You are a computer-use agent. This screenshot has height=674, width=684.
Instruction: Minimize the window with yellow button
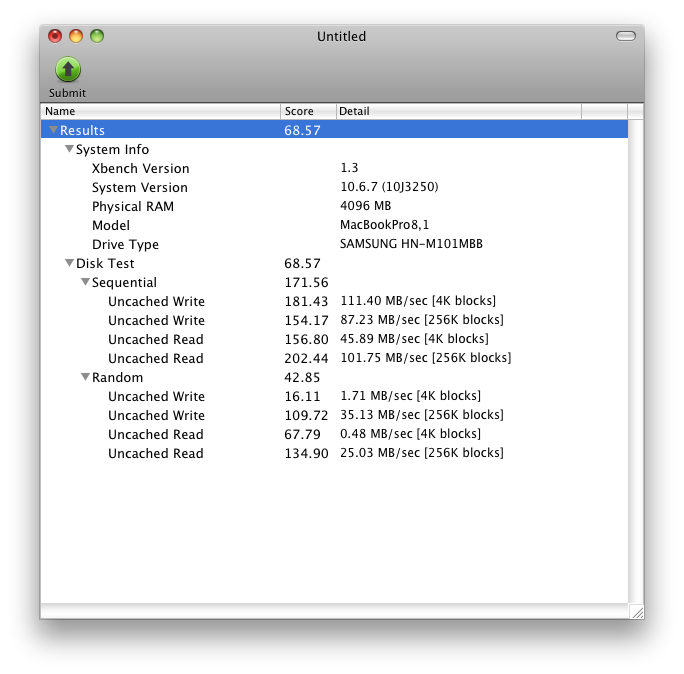click(76, 36)
